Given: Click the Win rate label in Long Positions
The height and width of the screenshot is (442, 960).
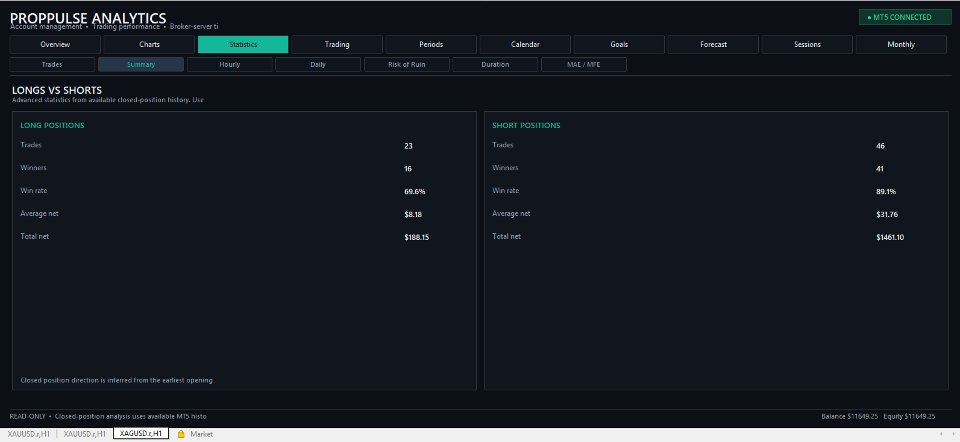Looking at the screenshot, I should [34, 191].
